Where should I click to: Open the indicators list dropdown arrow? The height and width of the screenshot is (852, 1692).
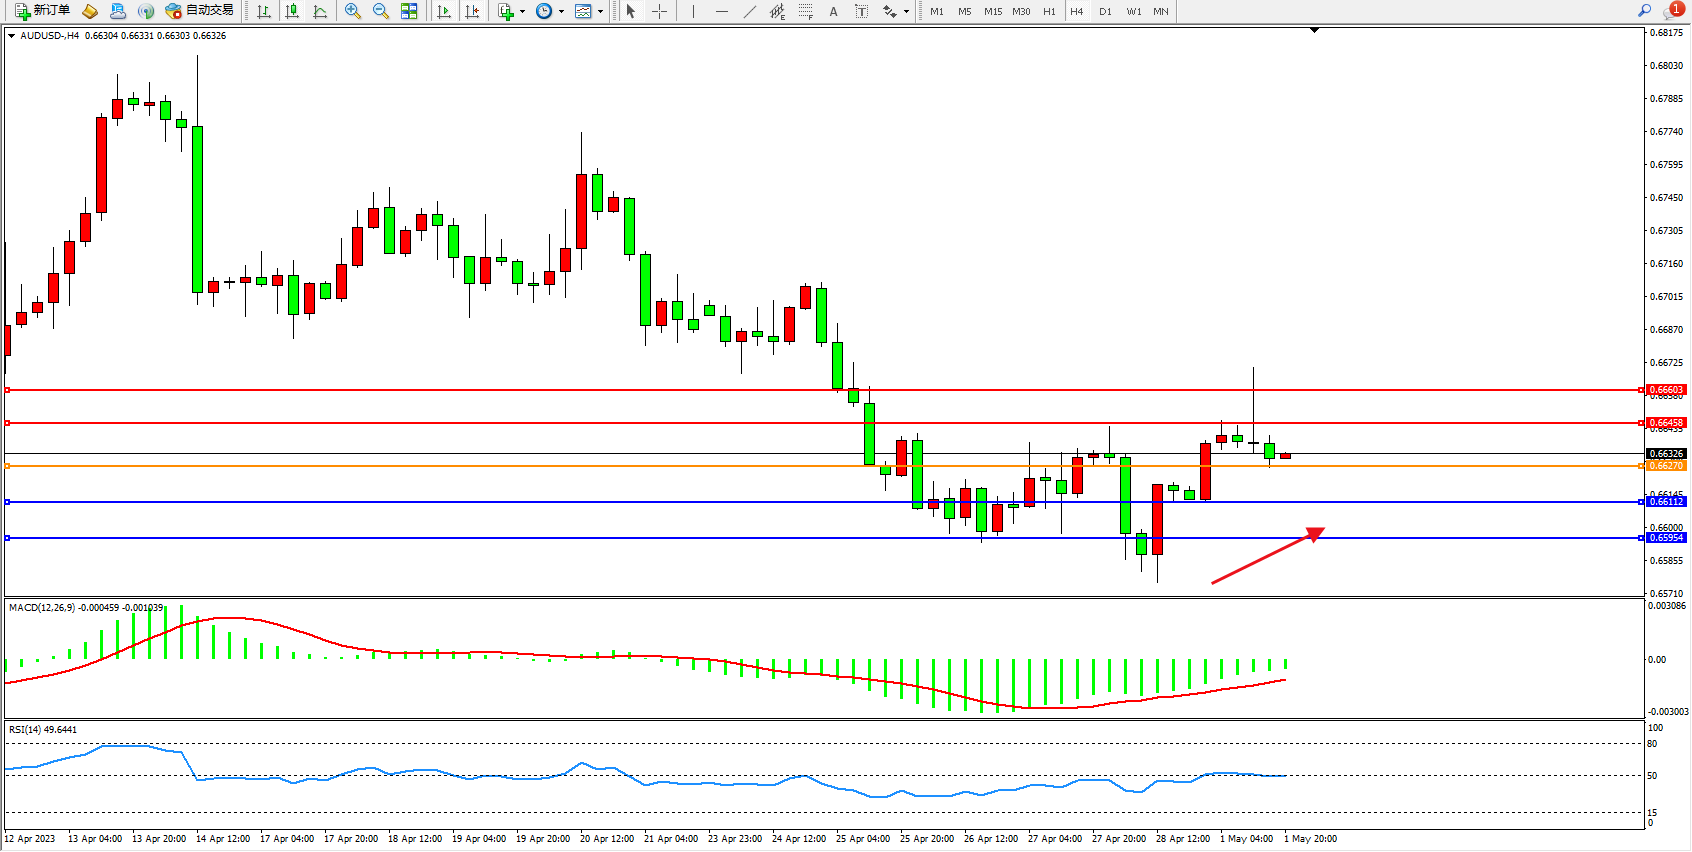click(x=522, y=12)
